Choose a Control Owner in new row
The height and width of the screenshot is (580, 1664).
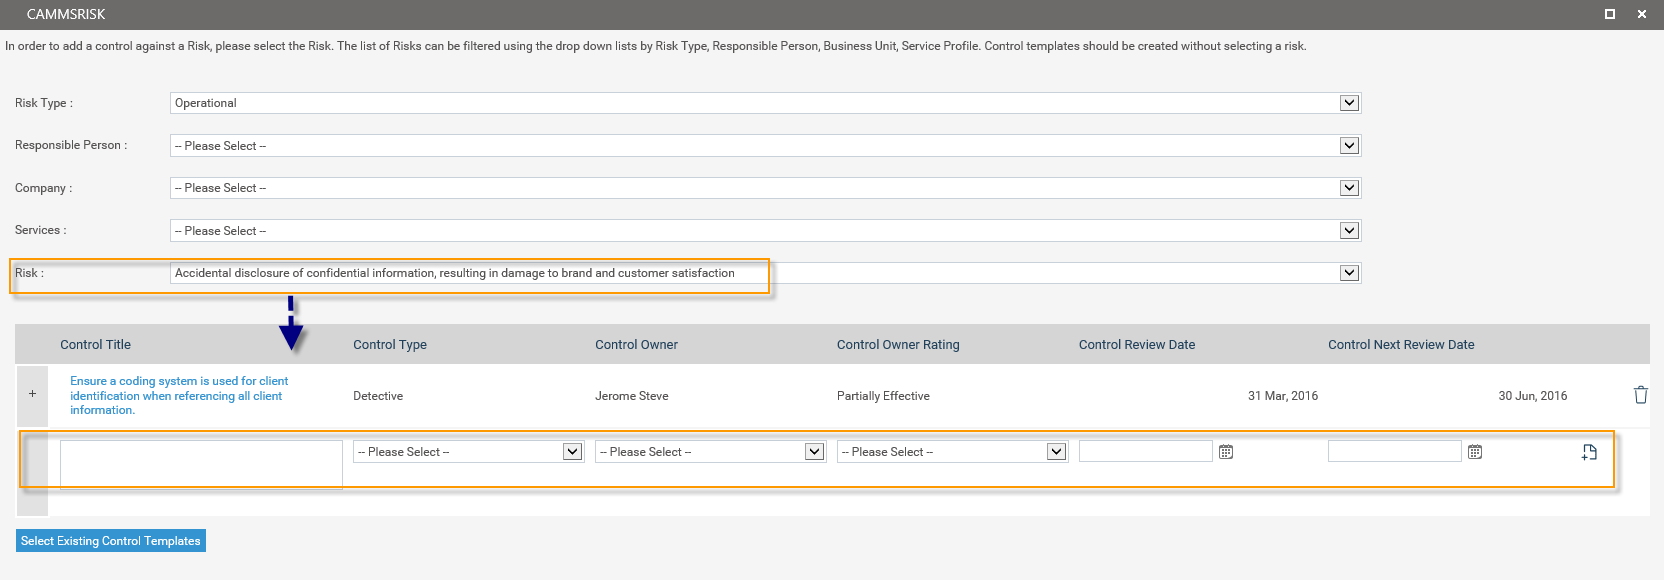tap(710, 452)
